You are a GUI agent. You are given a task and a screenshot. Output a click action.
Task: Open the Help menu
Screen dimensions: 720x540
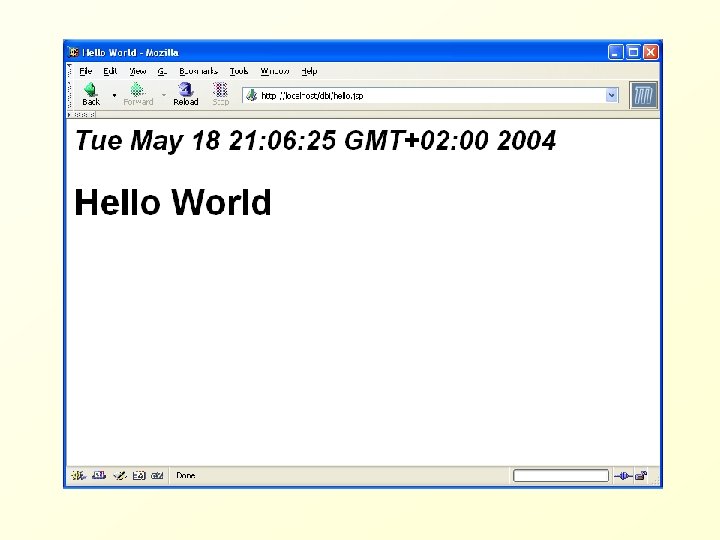click(309, 71)
